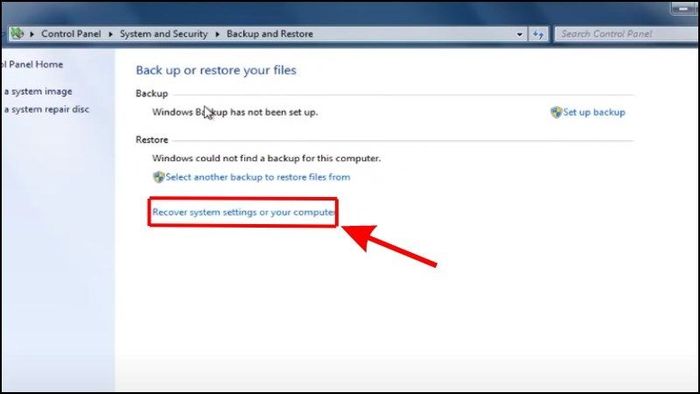Refresh the address bar using arrows button
This screenshot has height=394, width=700.
(538, 34)
